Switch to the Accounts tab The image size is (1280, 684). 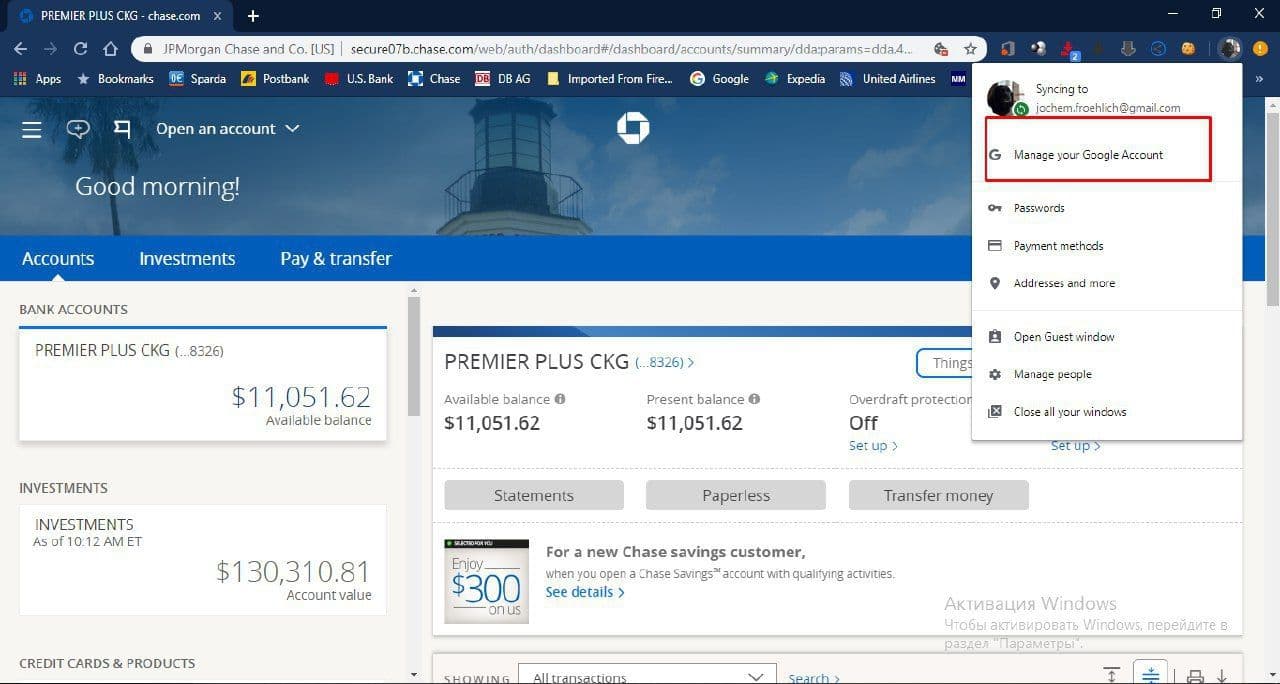coord(58,259)
